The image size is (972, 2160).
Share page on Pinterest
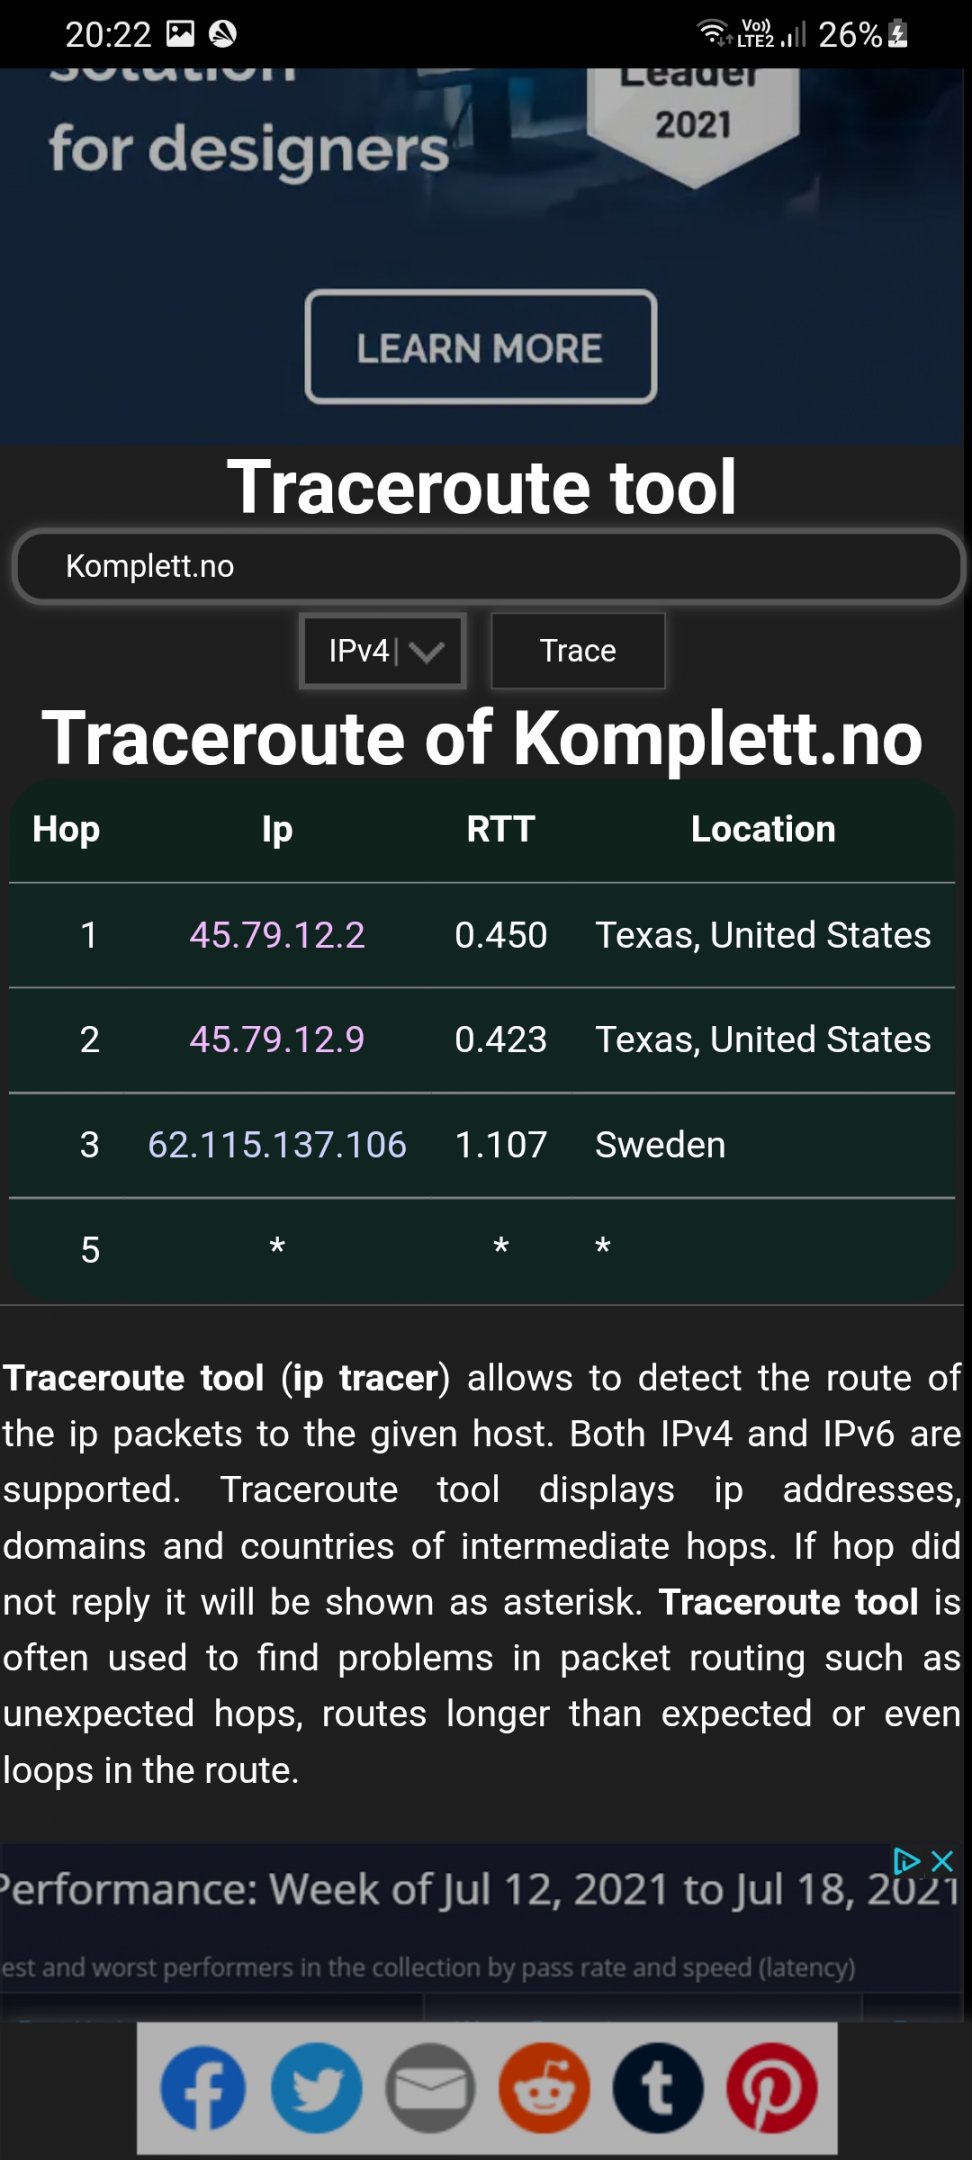(x=772, y=2088)
